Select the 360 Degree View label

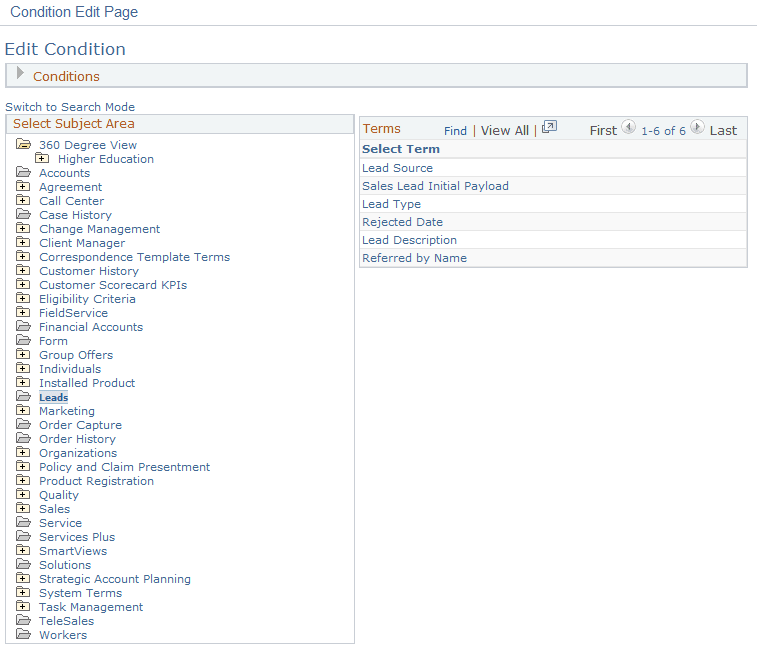(88, 145)
